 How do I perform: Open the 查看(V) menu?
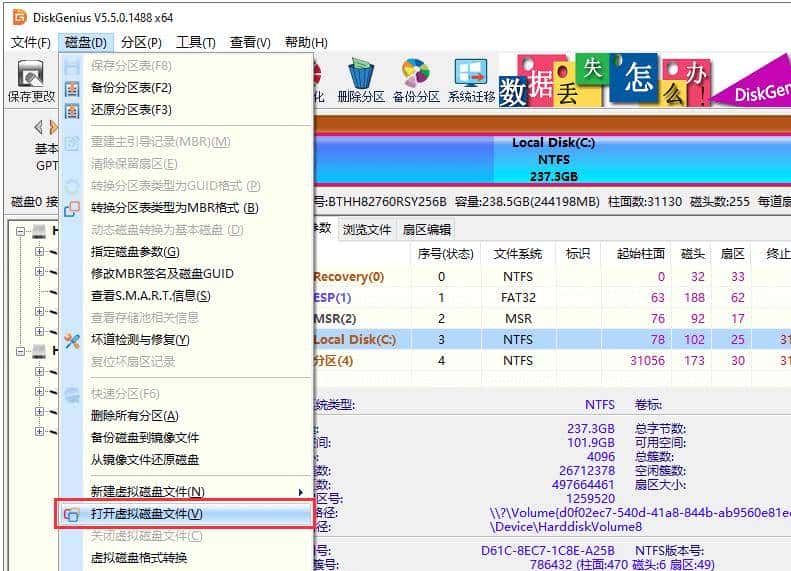[x=250, y=42]
